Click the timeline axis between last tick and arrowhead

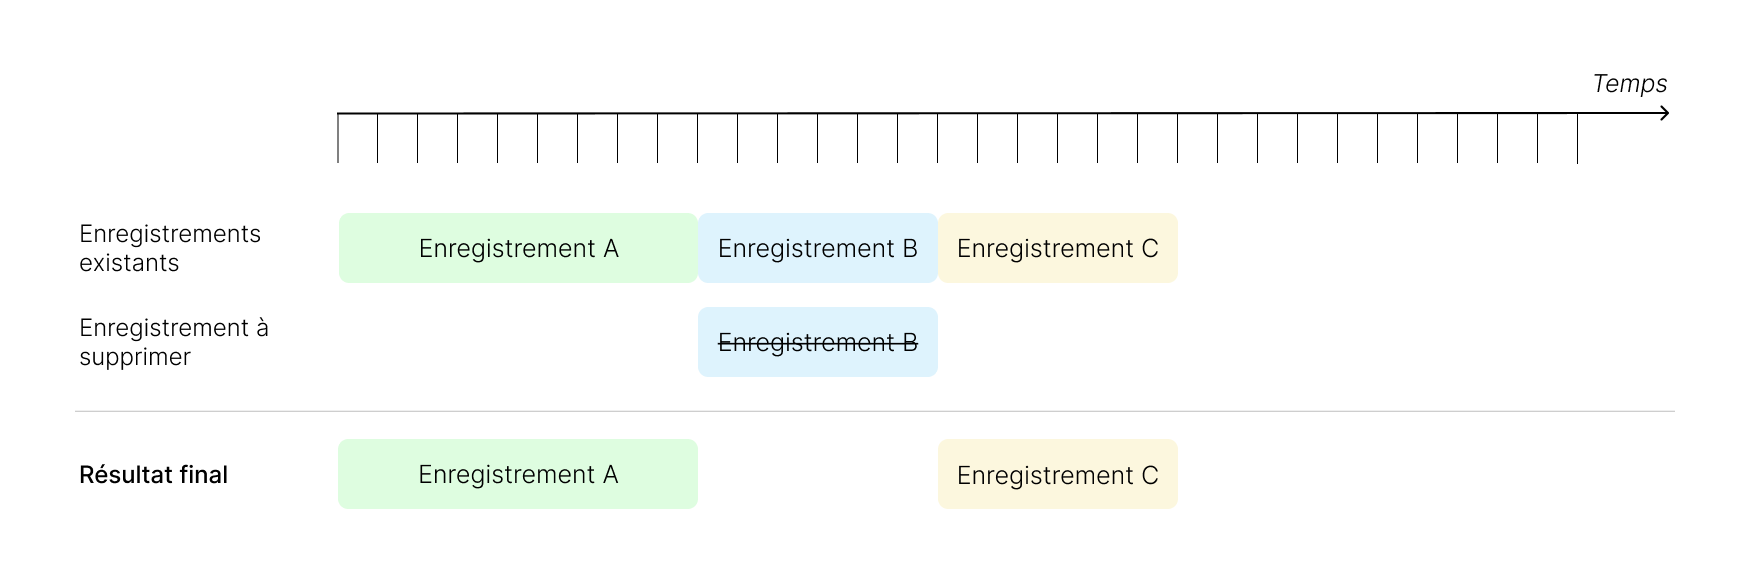coord(1618,113)
